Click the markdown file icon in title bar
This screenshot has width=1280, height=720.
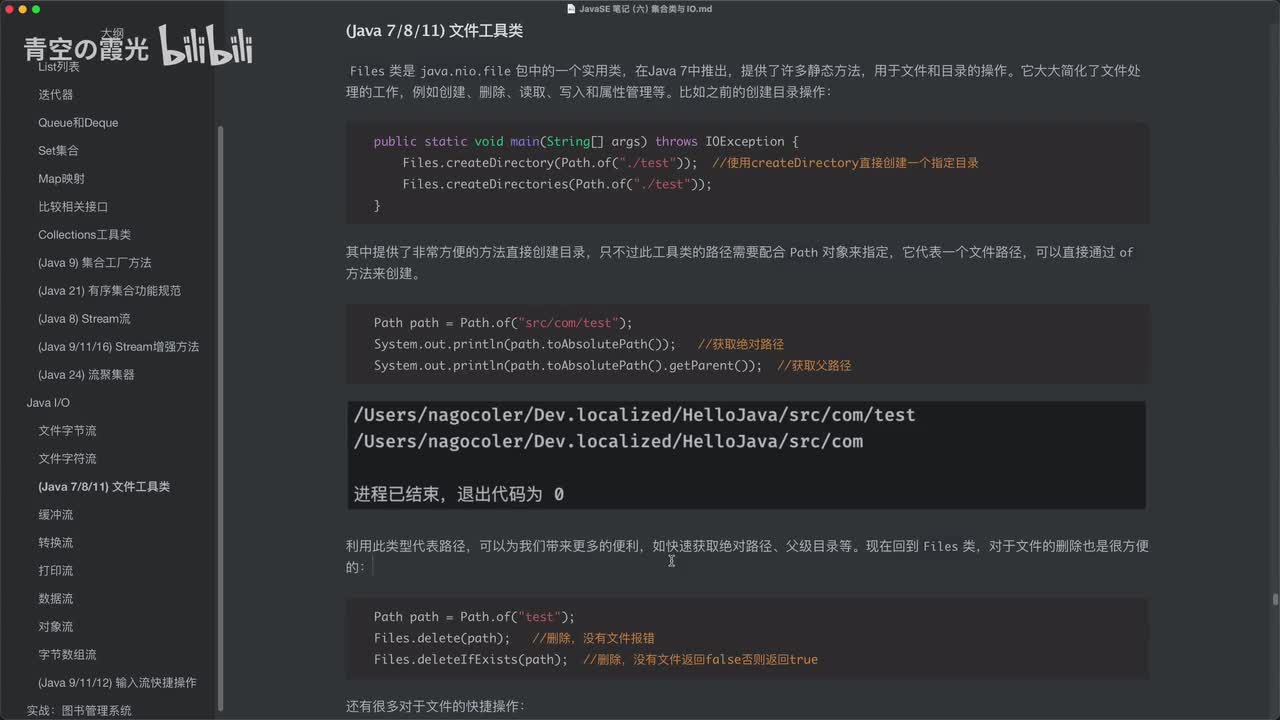571,8
